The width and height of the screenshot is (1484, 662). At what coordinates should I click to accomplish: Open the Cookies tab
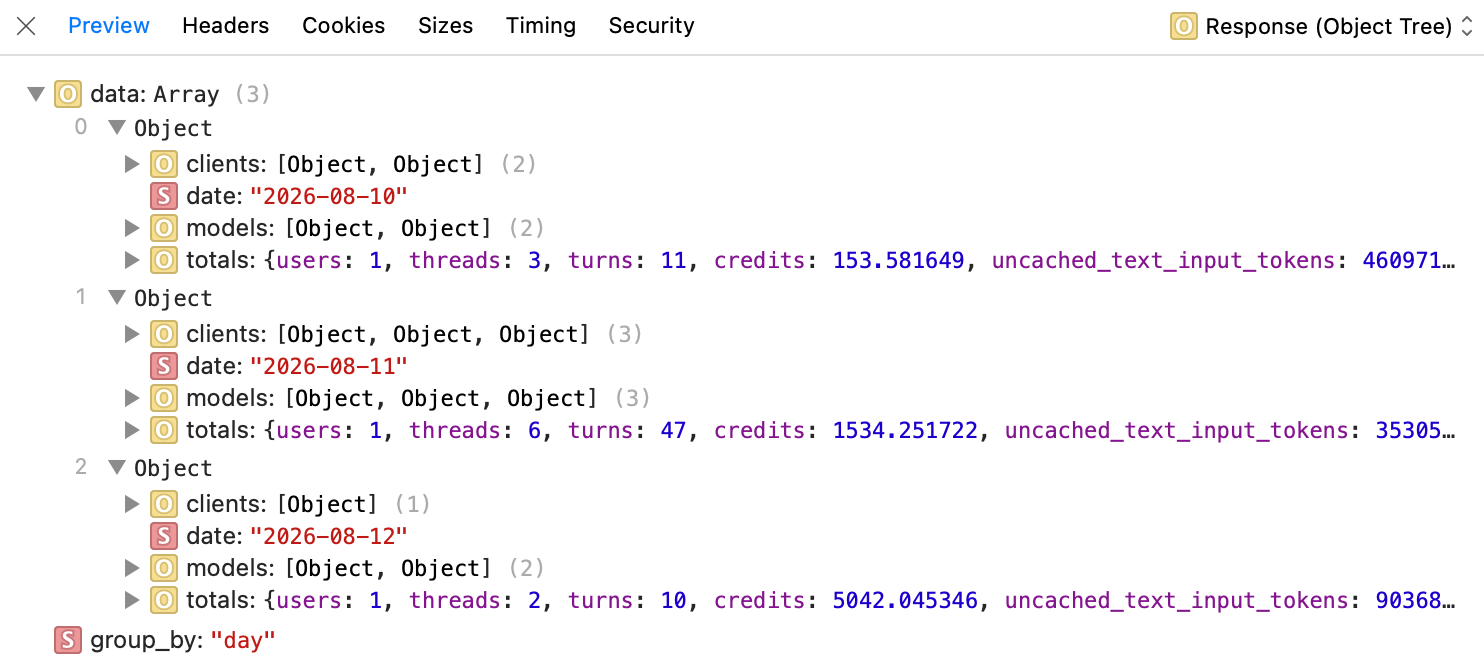click(x=344, y=26)
